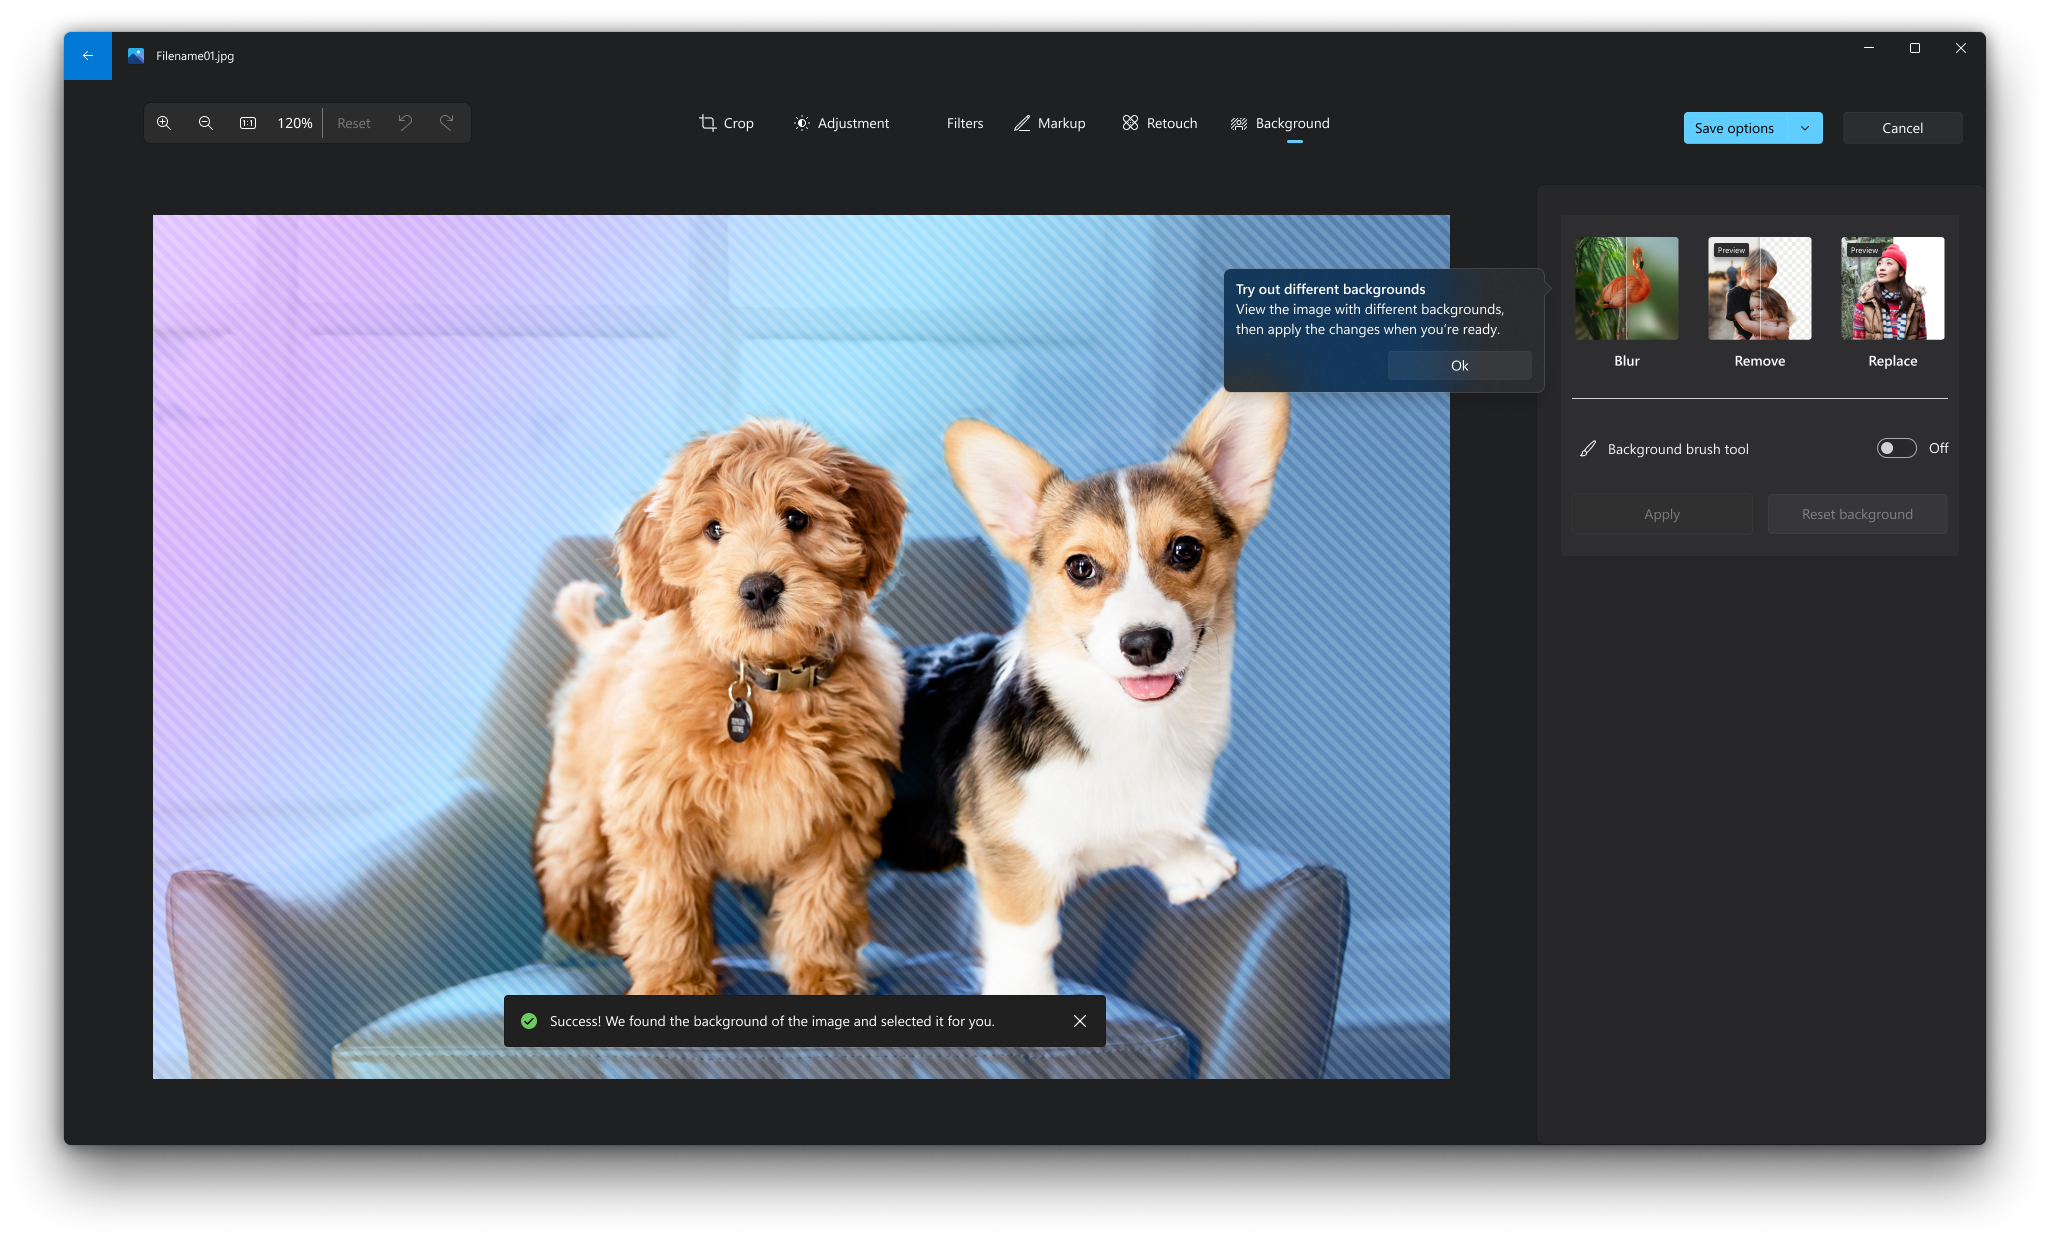Click the Blur background preview thumbnail

tap(1627, 287)
